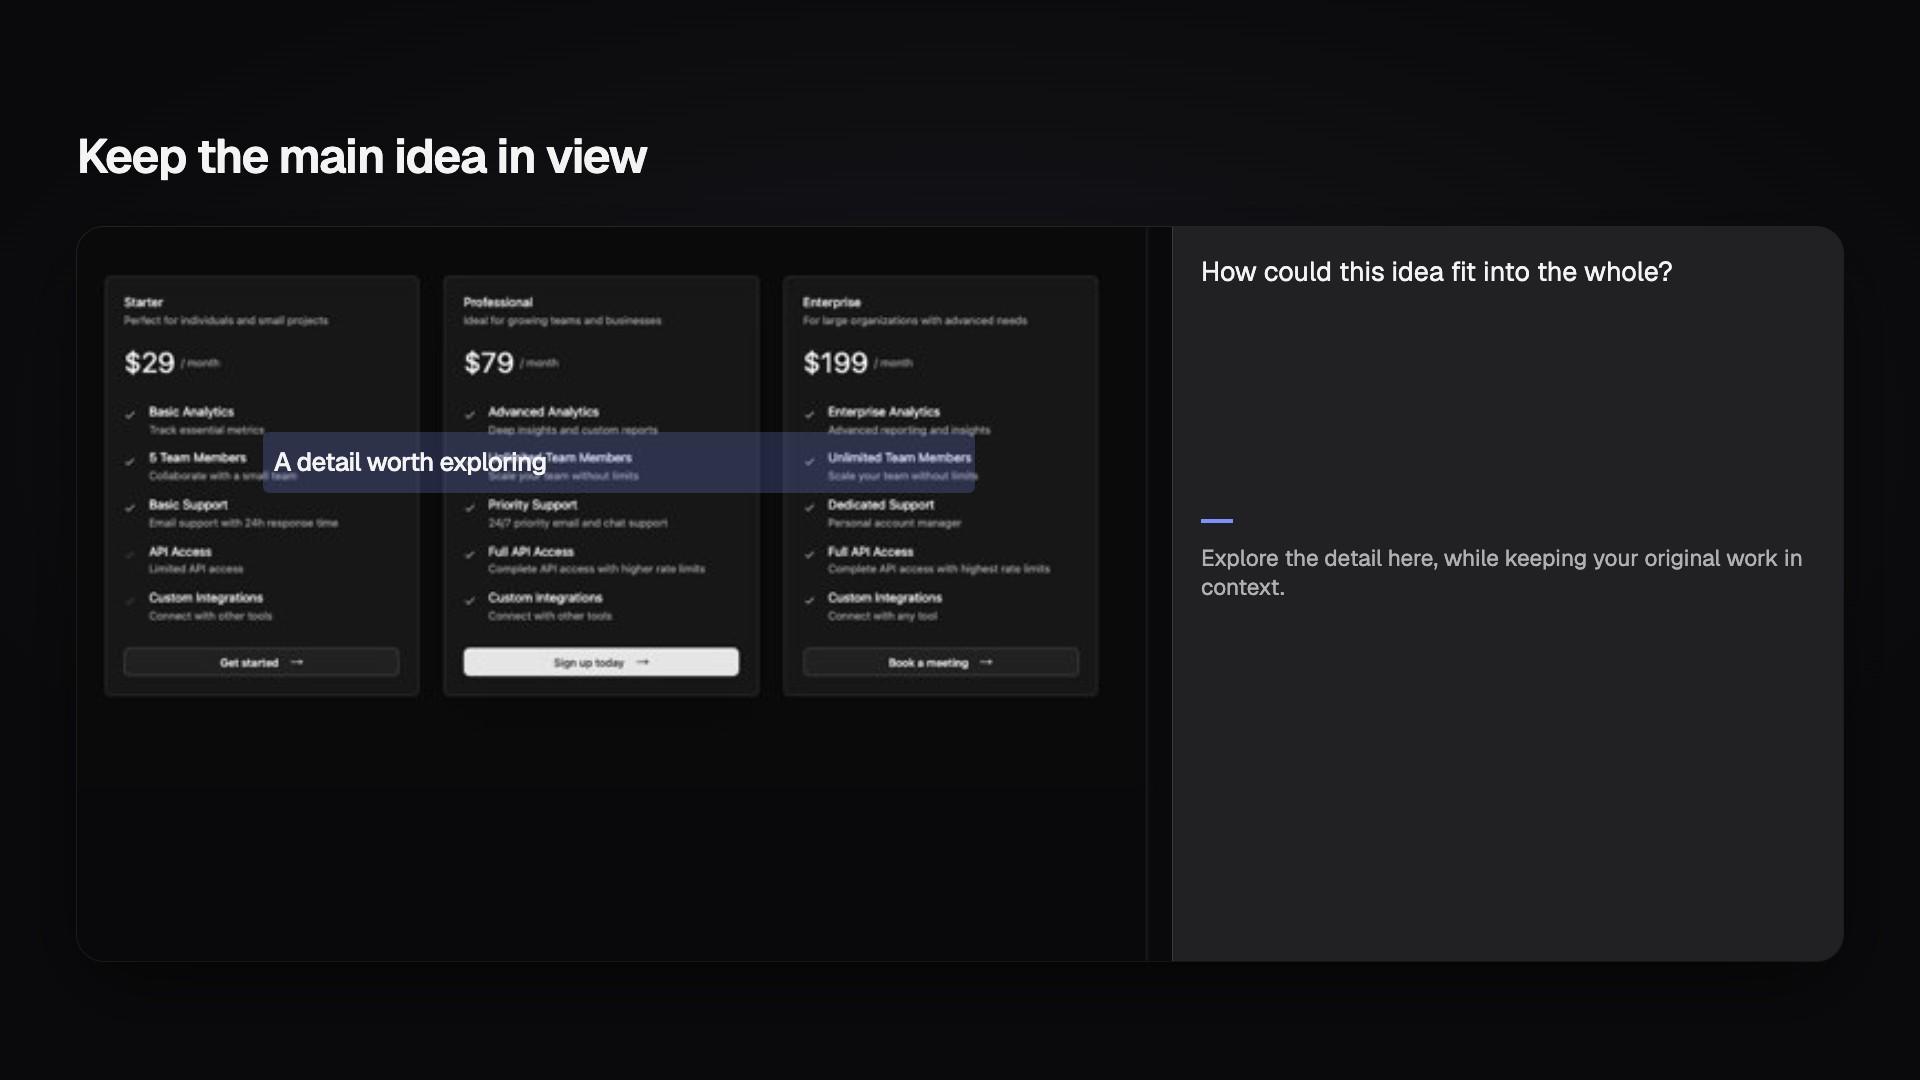Viewport: 1920px width, 1080px height.
Task: Click the Sign up today button
Action: (x=601, y=662)
